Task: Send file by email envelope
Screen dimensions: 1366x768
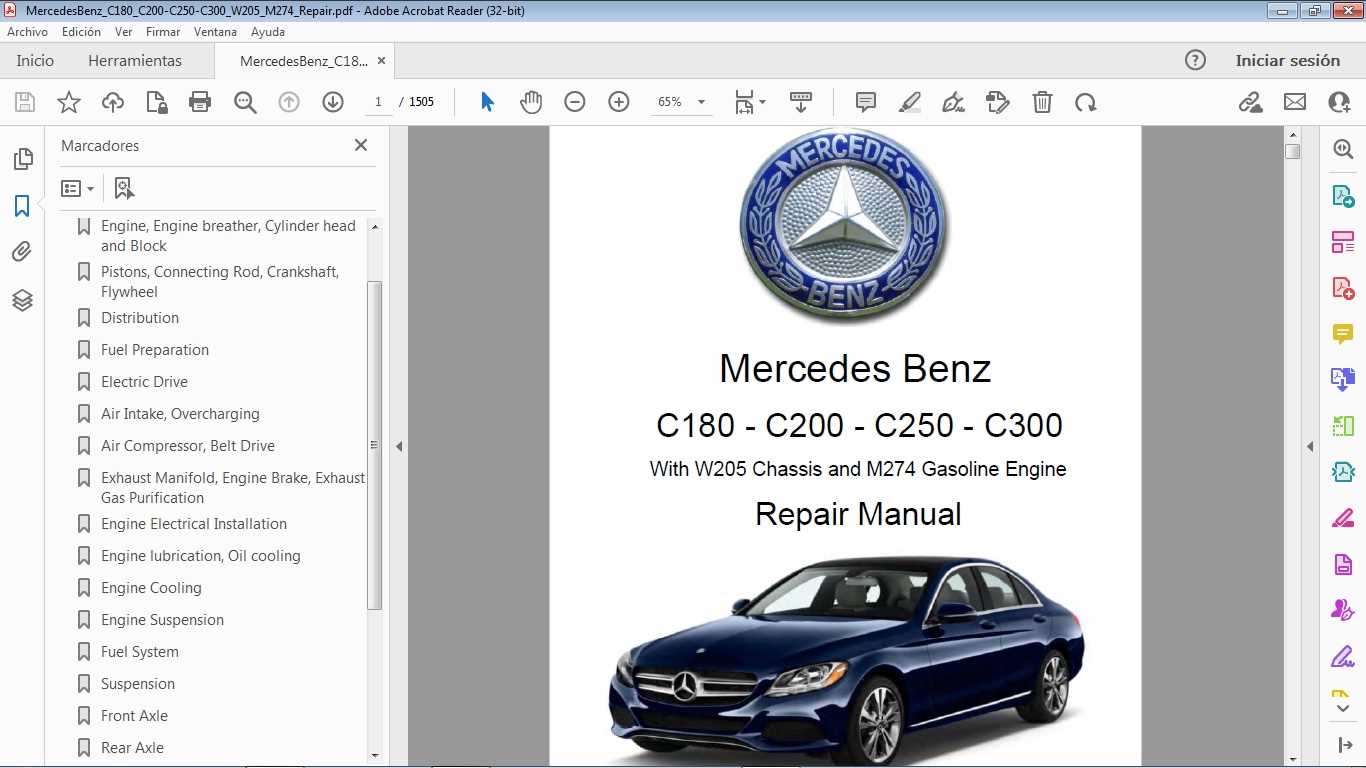Action: (1295, 102)
